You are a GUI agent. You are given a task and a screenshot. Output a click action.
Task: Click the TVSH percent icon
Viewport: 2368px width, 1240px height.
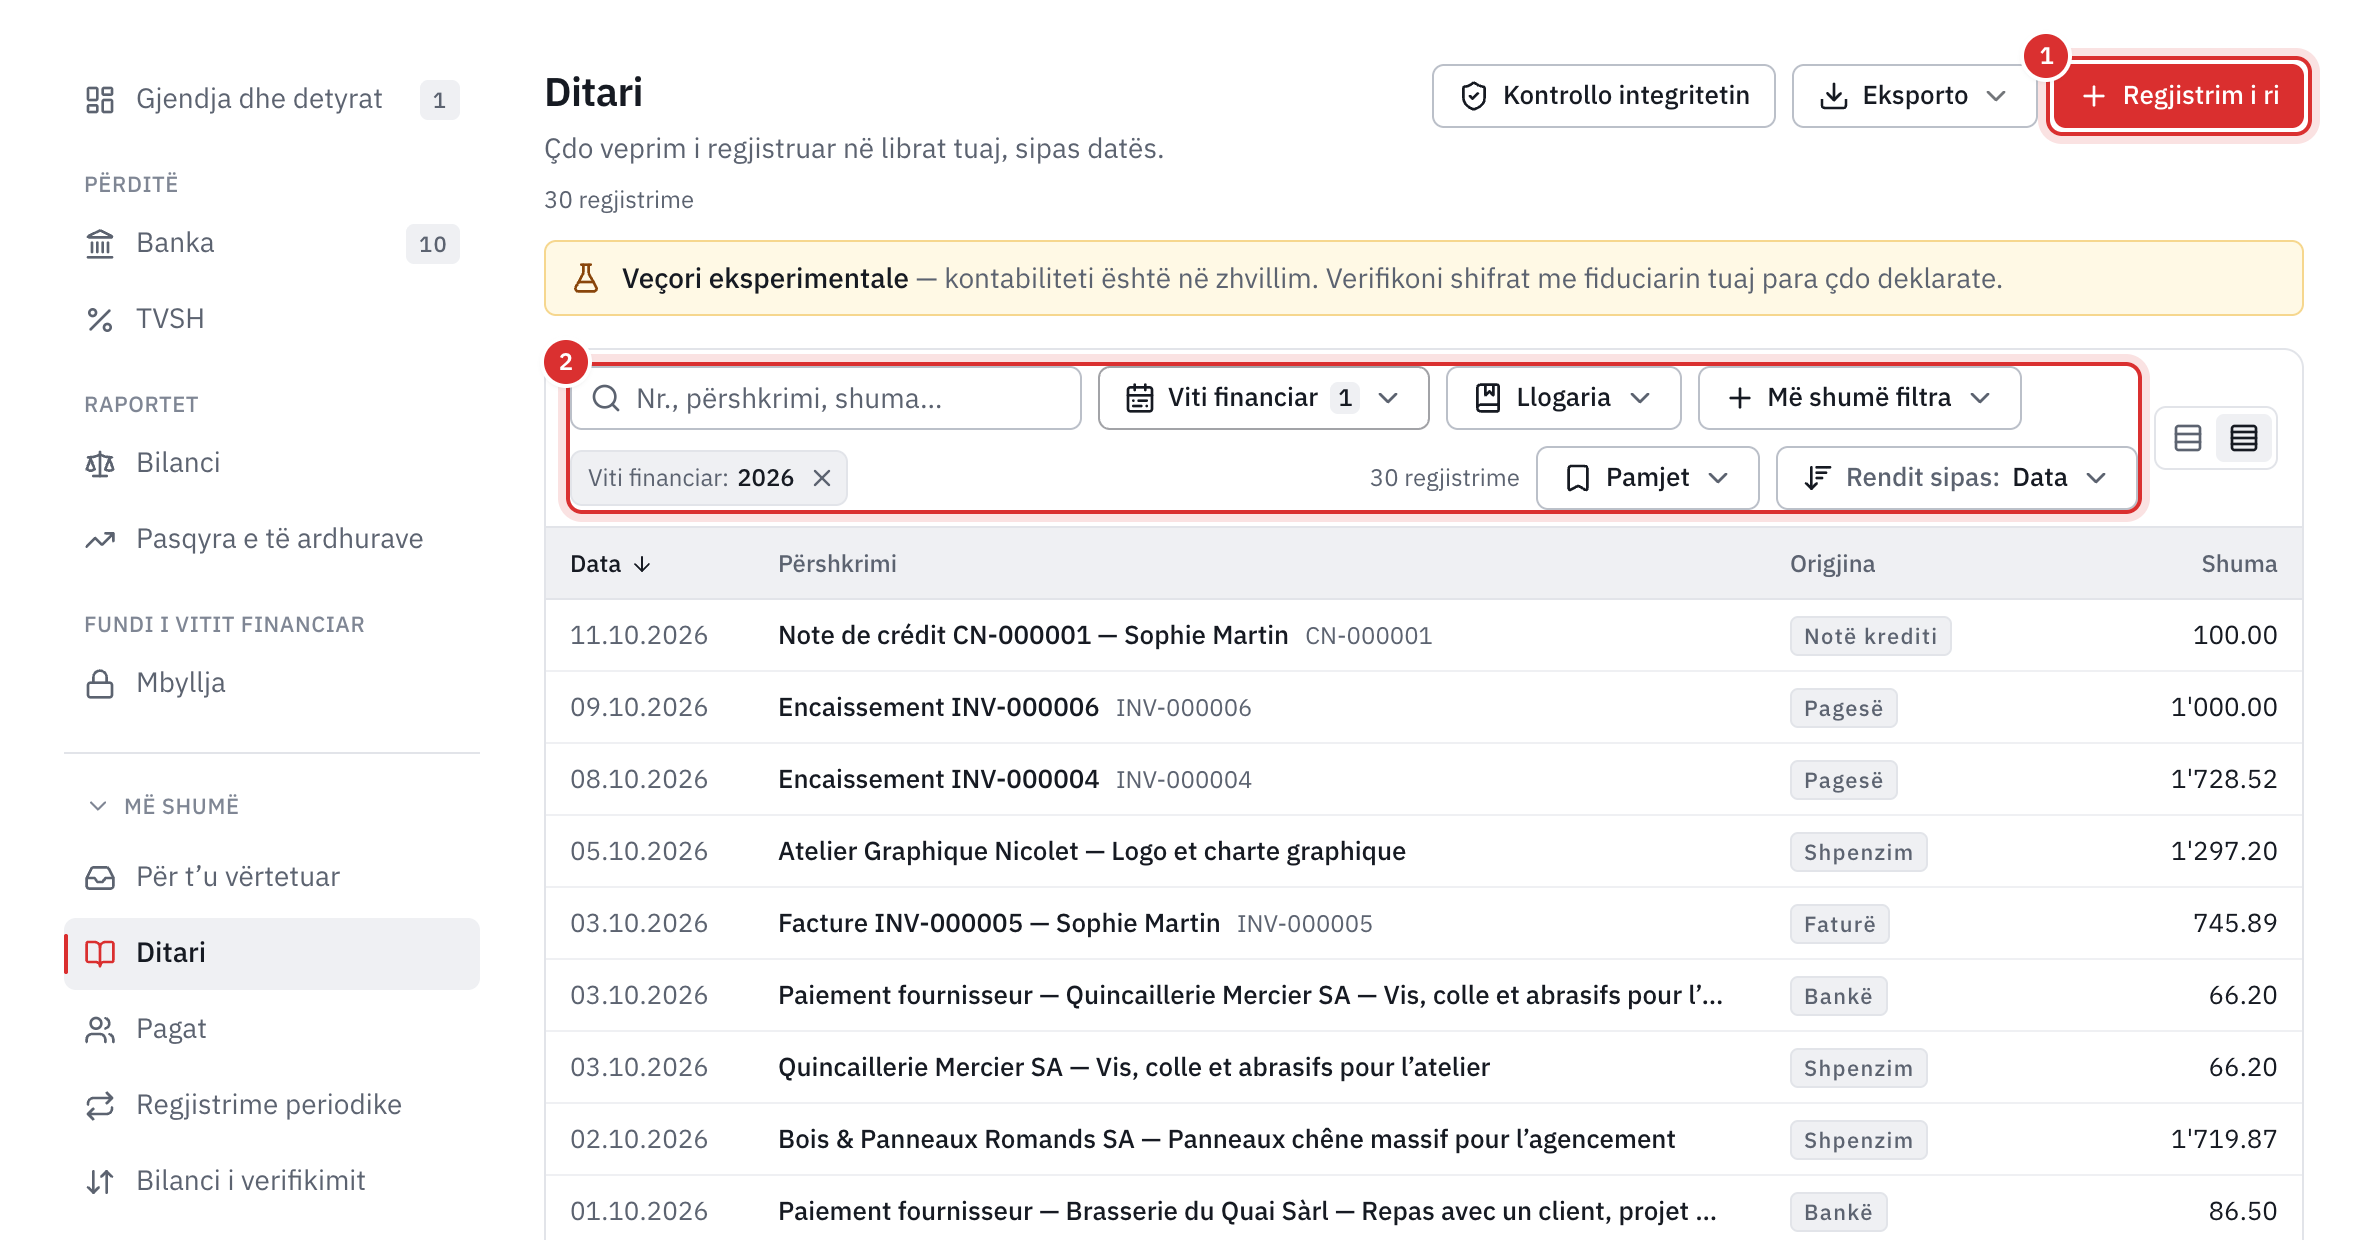[100, 319]
